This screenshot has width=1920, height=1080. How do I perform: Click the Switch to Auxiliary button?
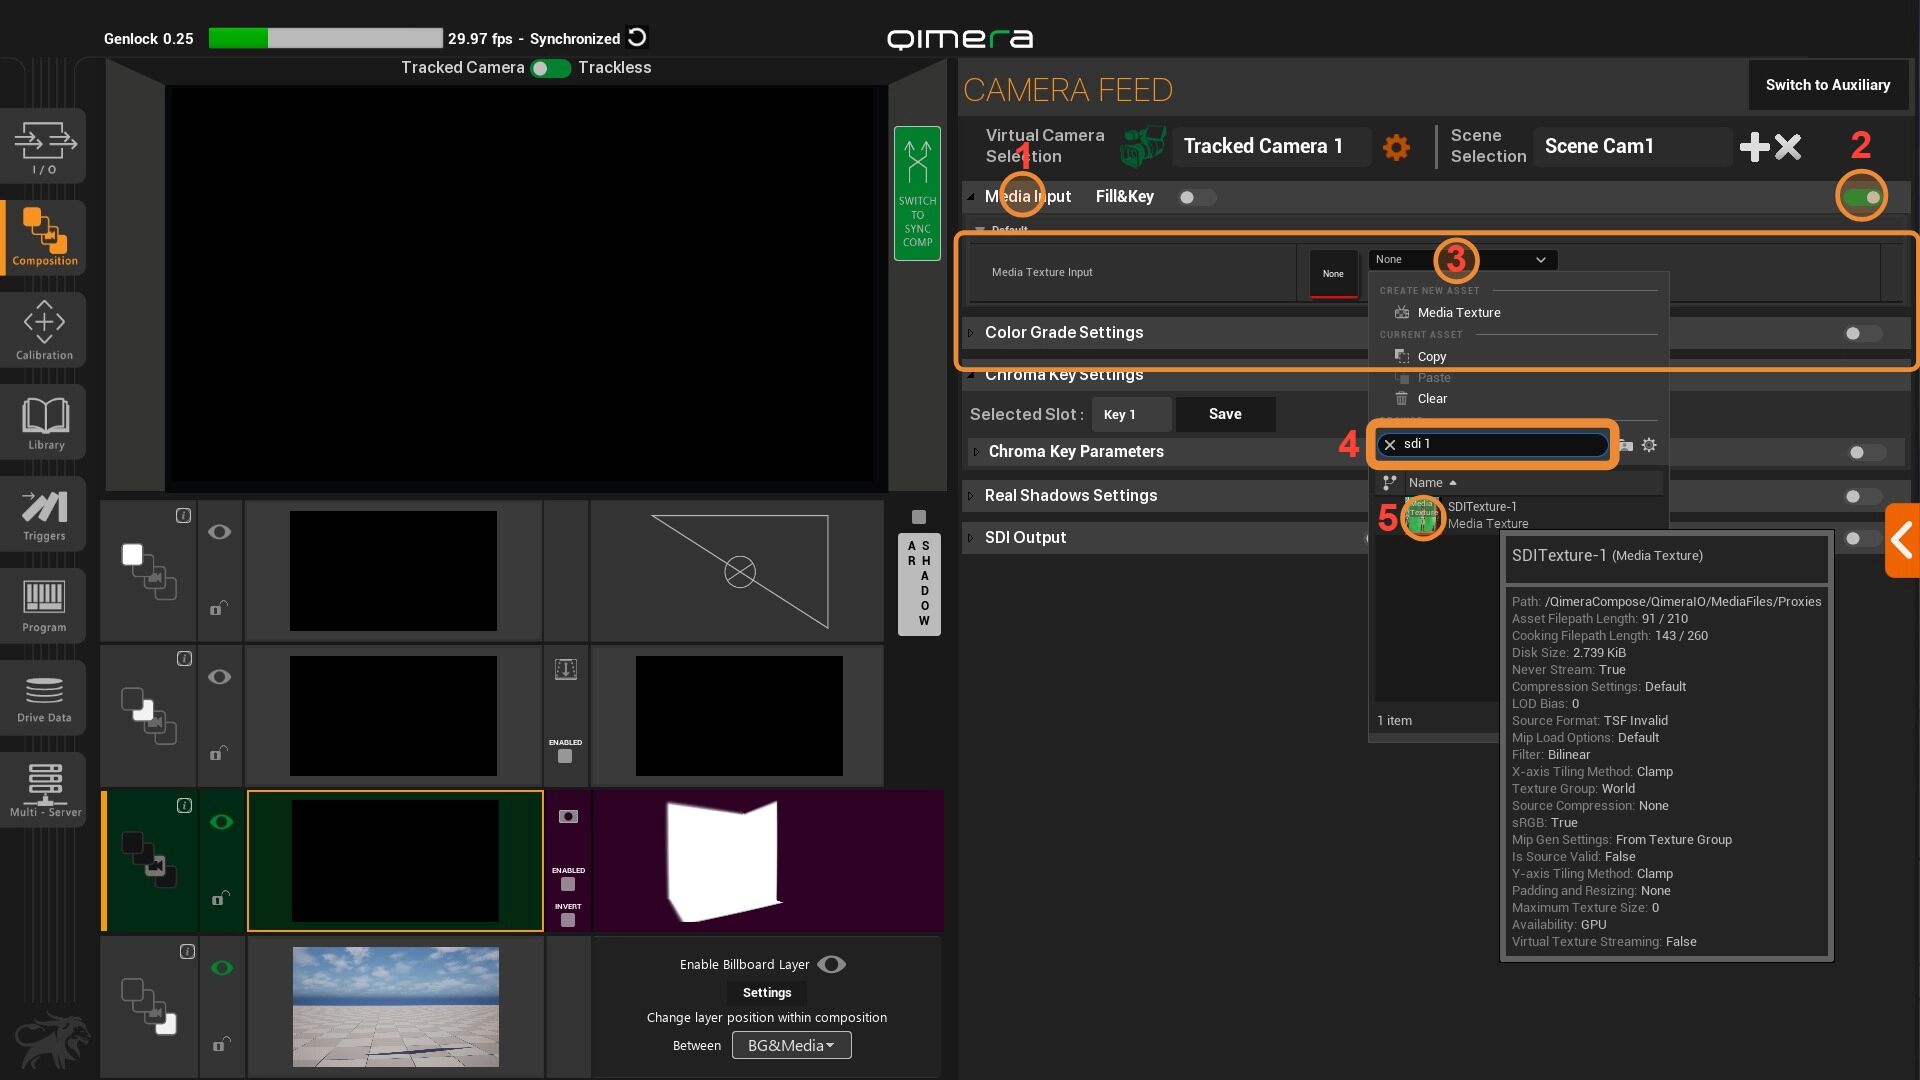pyautogui.click(x=1827, y=85)
